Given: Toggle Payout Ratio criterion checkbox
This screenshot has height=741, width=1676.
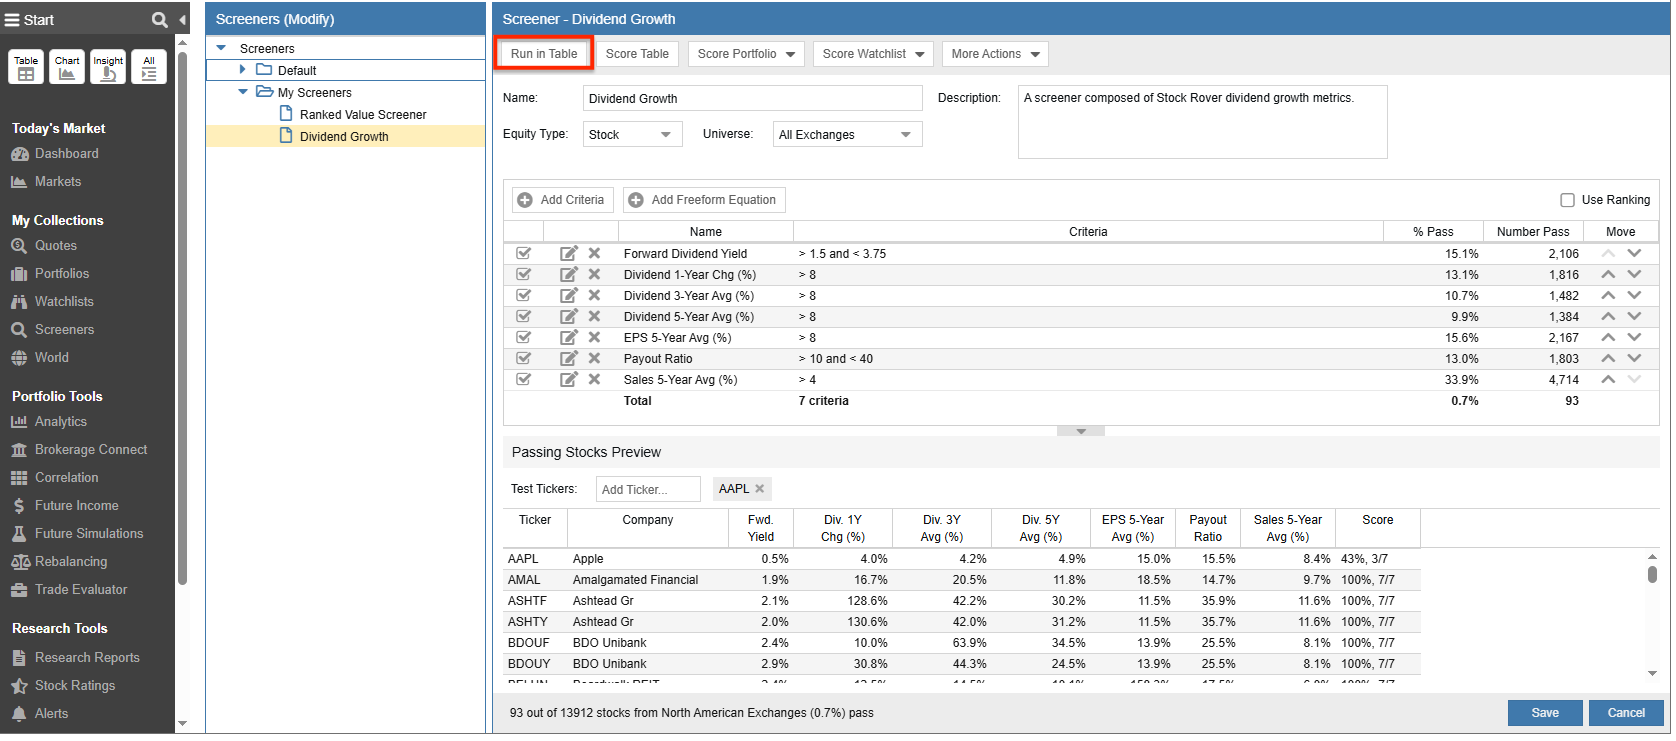Looking at the screenshot, I should pyautogui.click(x=523, y=358).
